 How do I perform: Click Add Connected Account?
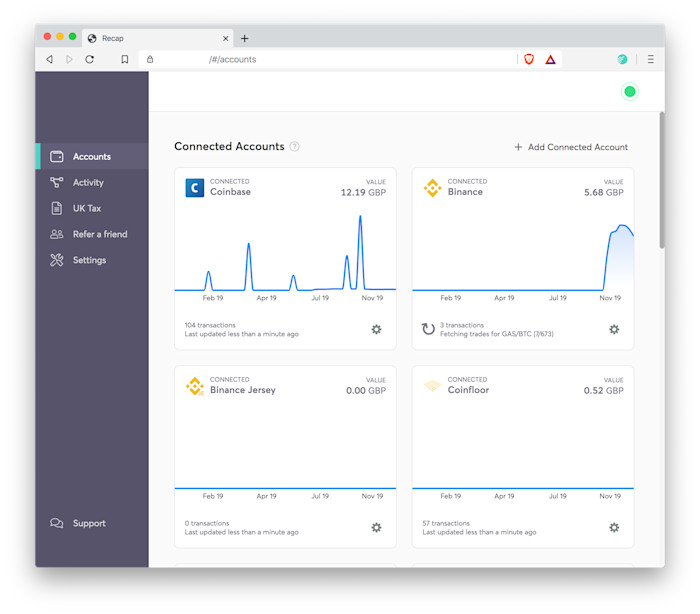571,147
